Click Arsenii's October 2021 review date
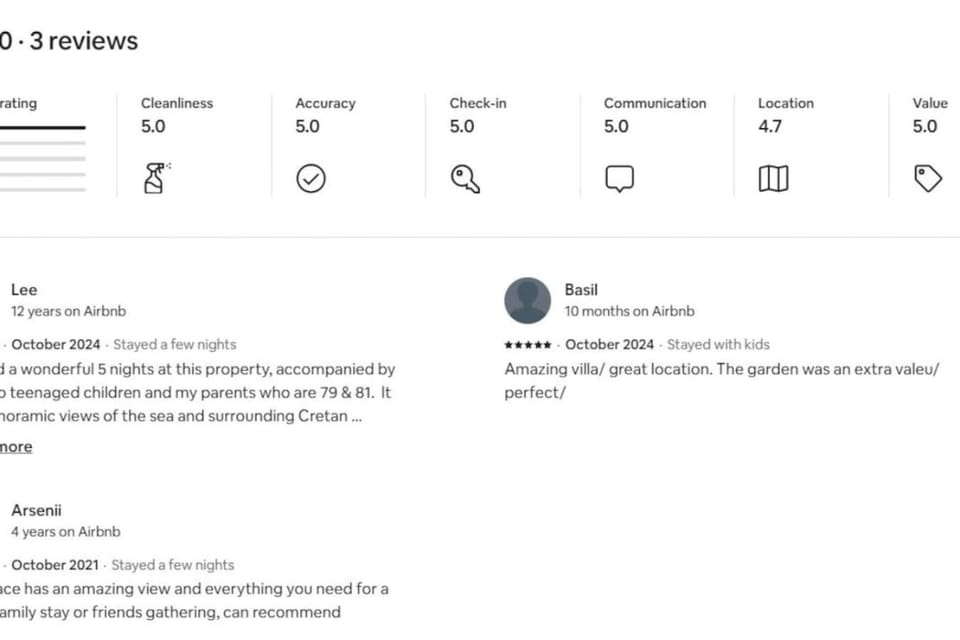This screenshot has width=960, height=640. [54, 565]
